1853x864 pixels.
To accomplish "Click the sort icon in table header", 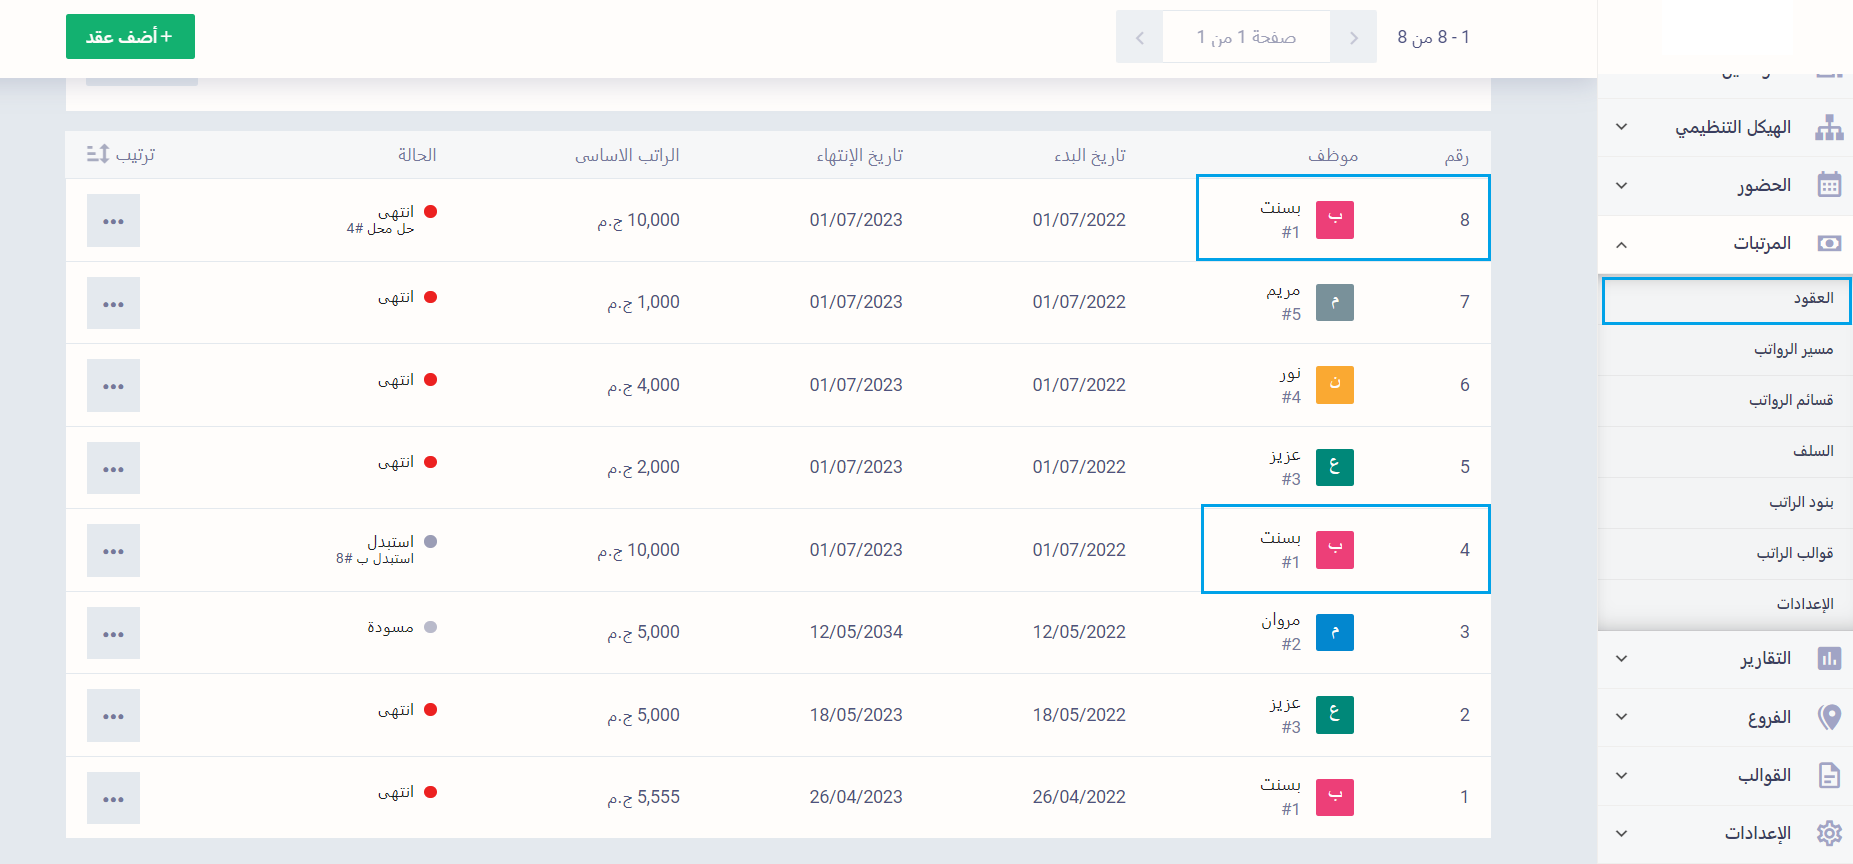I will [x=98, y=154].
